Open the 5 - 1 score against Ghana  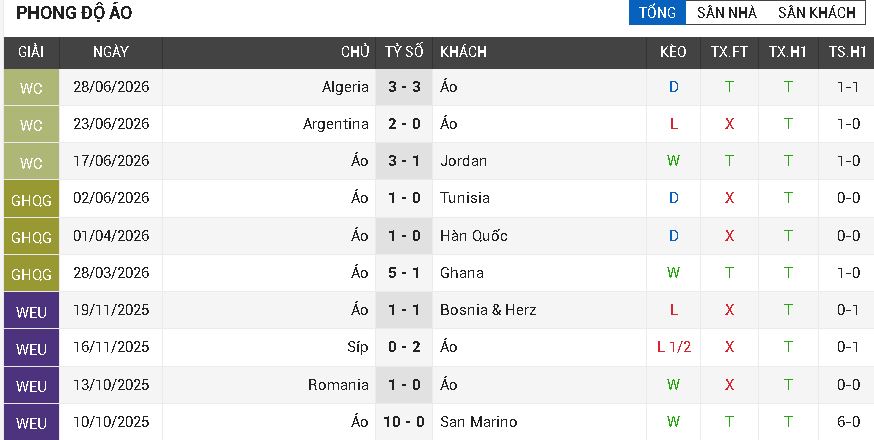pos(404,273)
